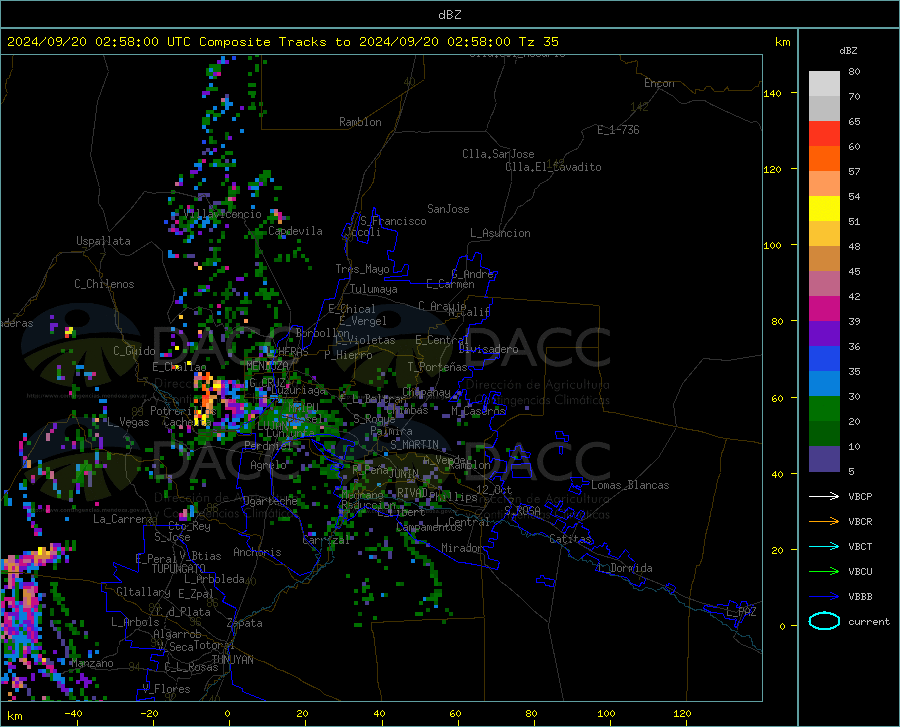Click the 'VBCP' legend label
Screen dimensions: 900x727
[860, 496]
